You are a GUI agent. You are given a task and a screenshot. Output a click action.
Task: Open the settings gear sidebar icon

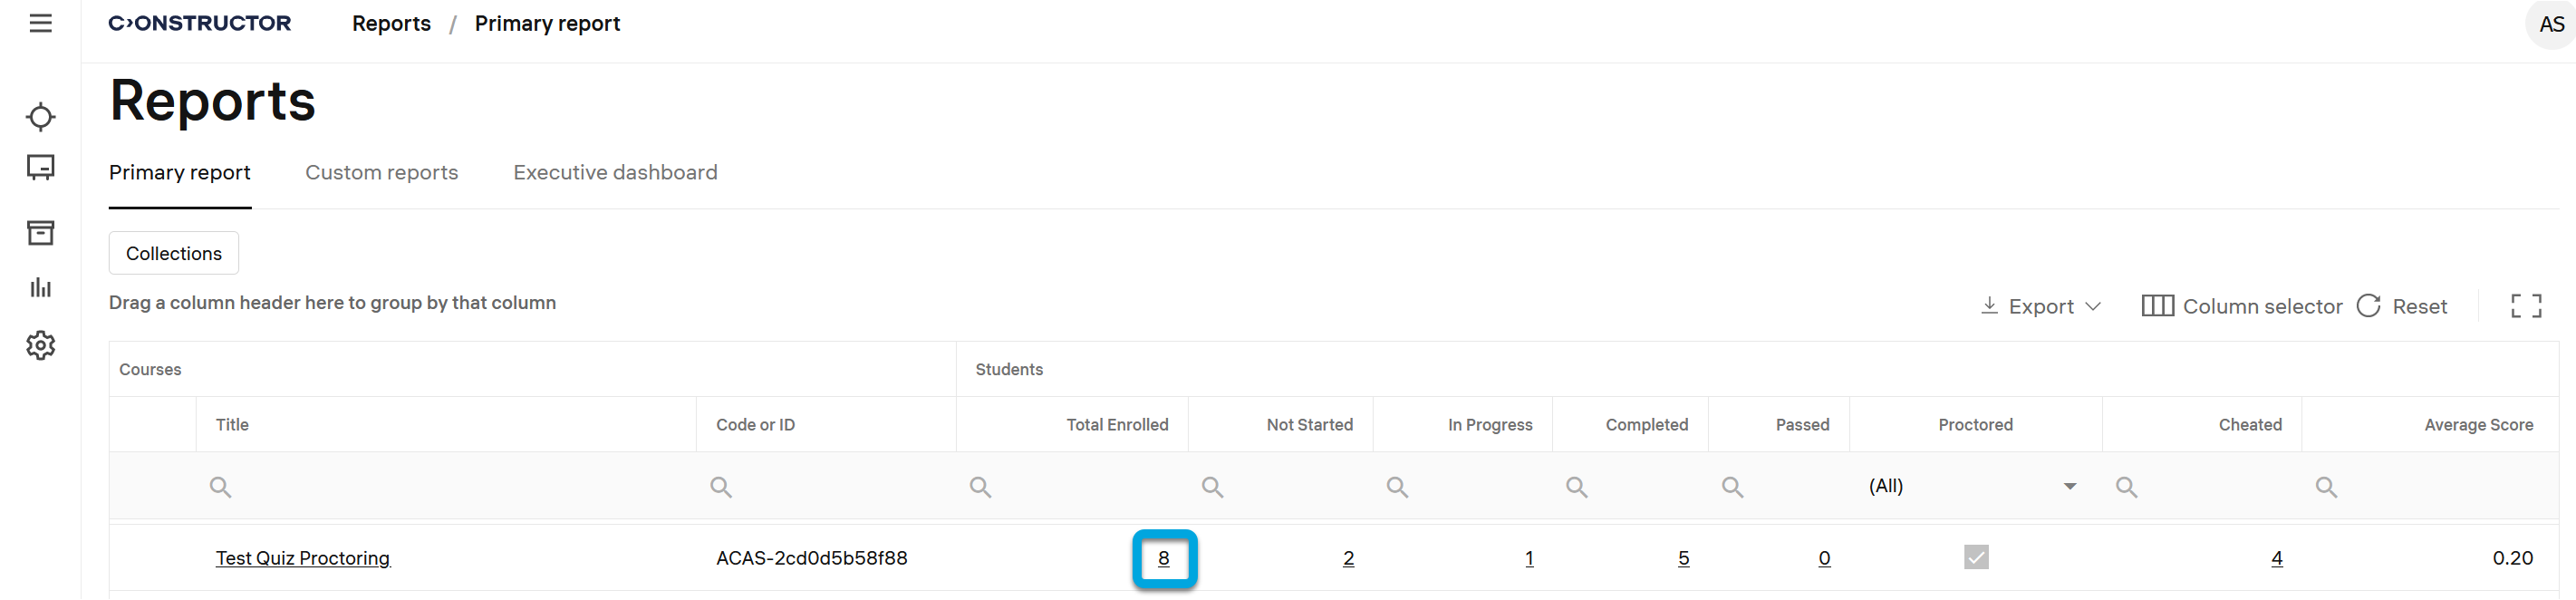coord(40,346)
